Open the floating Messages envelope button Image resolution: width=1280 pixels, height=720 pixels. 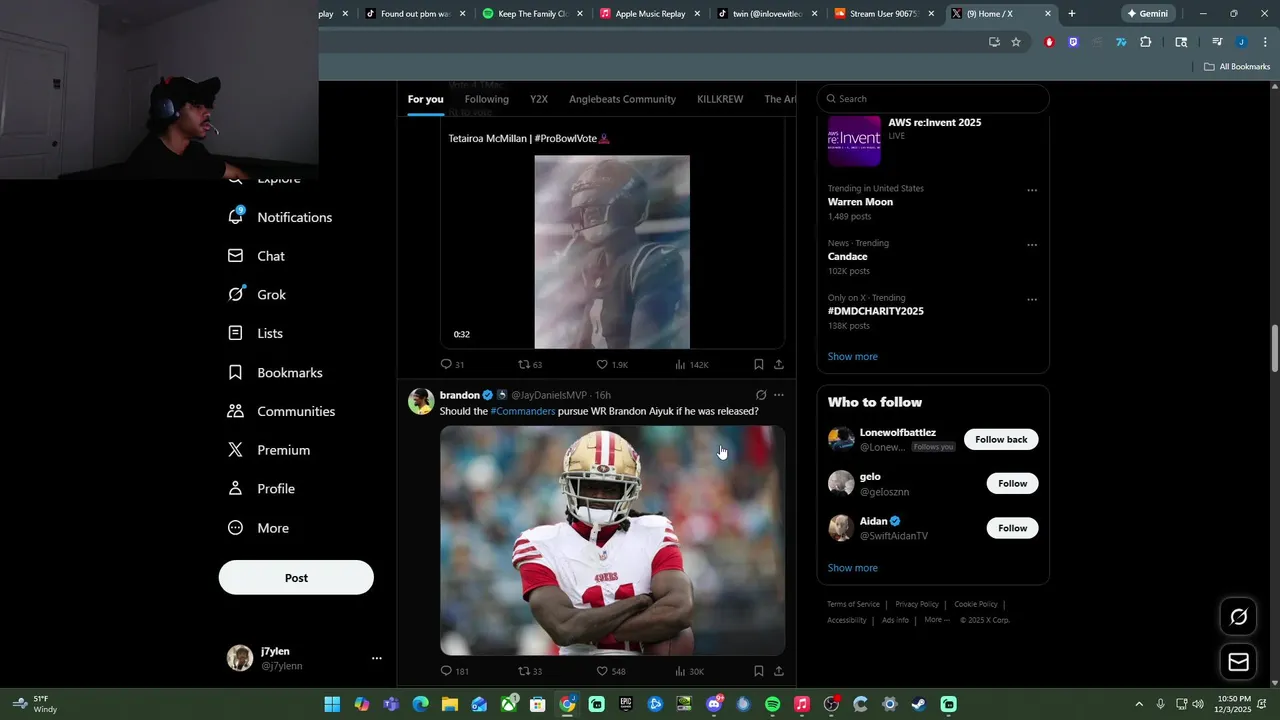pyautogui.click(x=1238, y=662)
